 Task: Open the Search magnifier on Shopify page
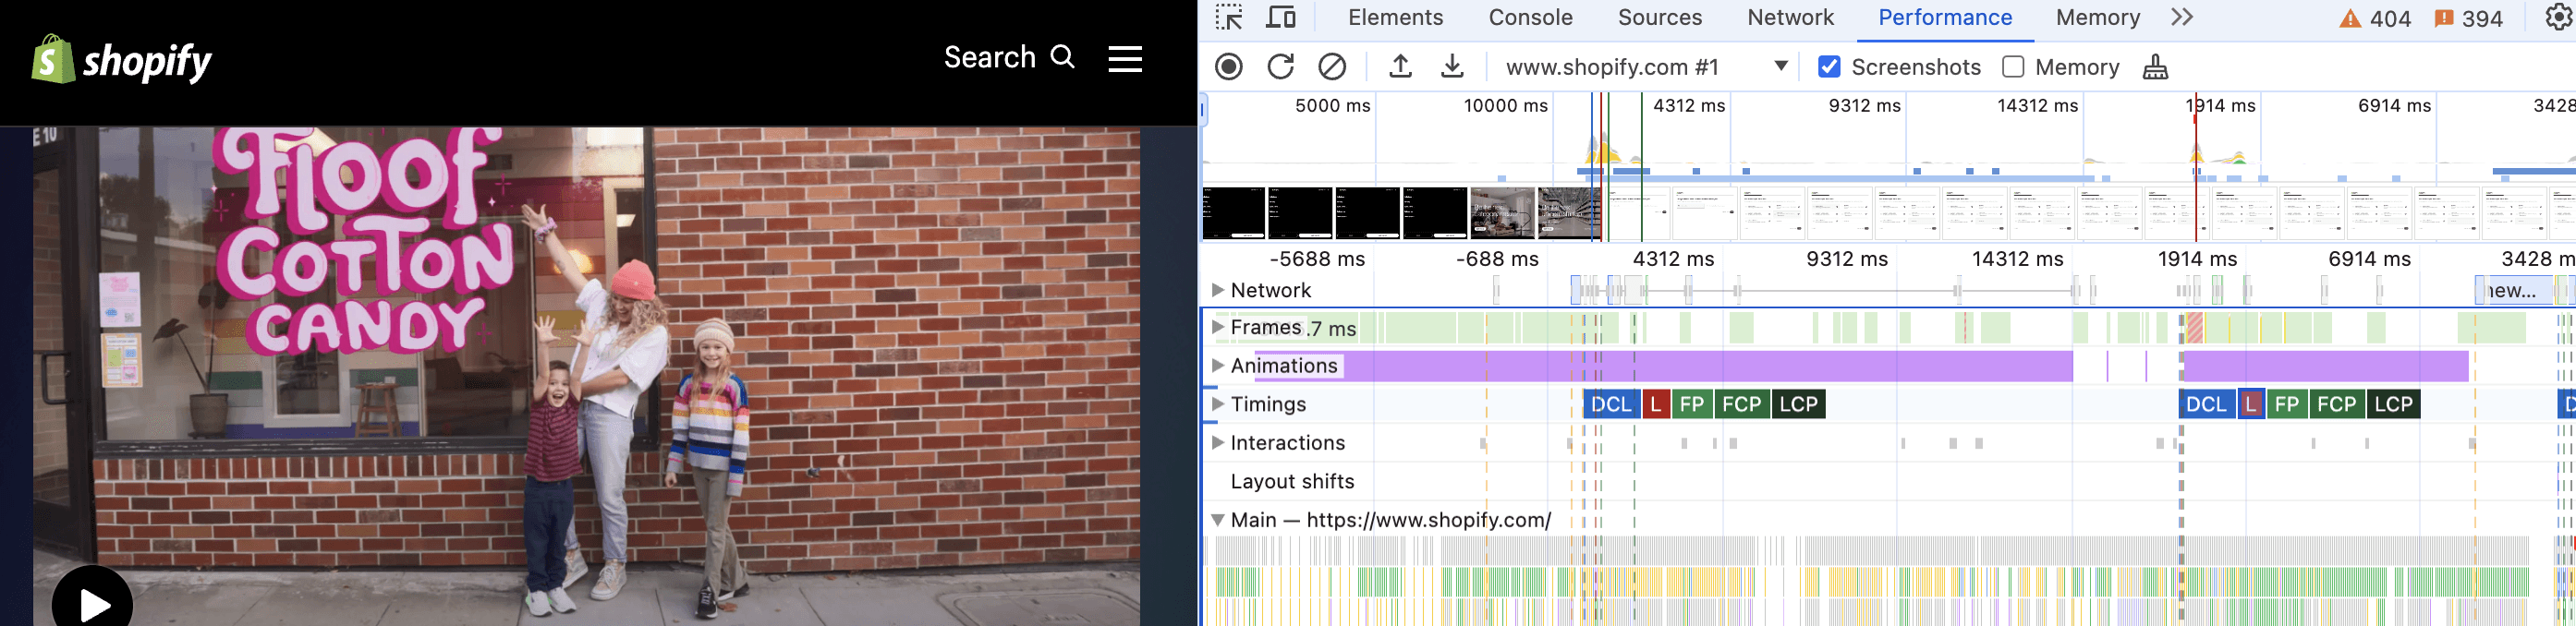[x=1063, y=57]
